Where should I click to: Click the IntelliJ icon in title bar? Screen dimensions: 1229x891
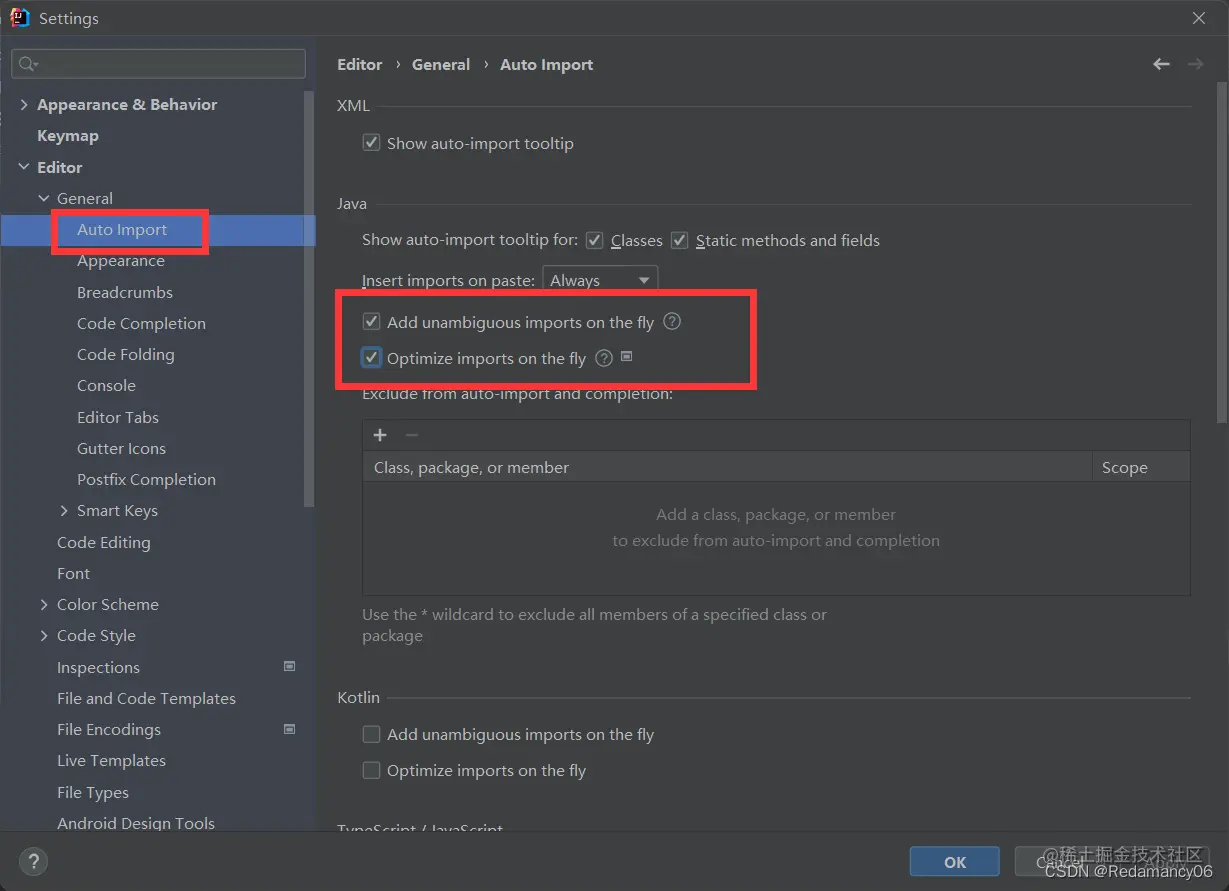tap(19, 17)
